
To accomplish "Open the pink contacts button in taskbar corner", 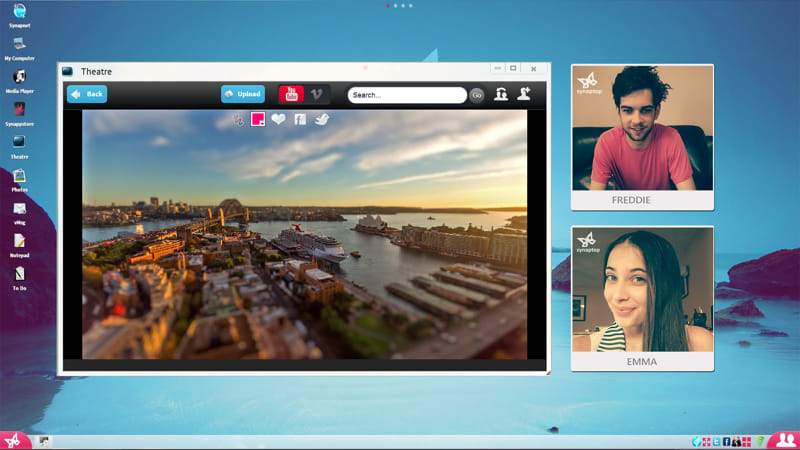I will coord(784,441).
